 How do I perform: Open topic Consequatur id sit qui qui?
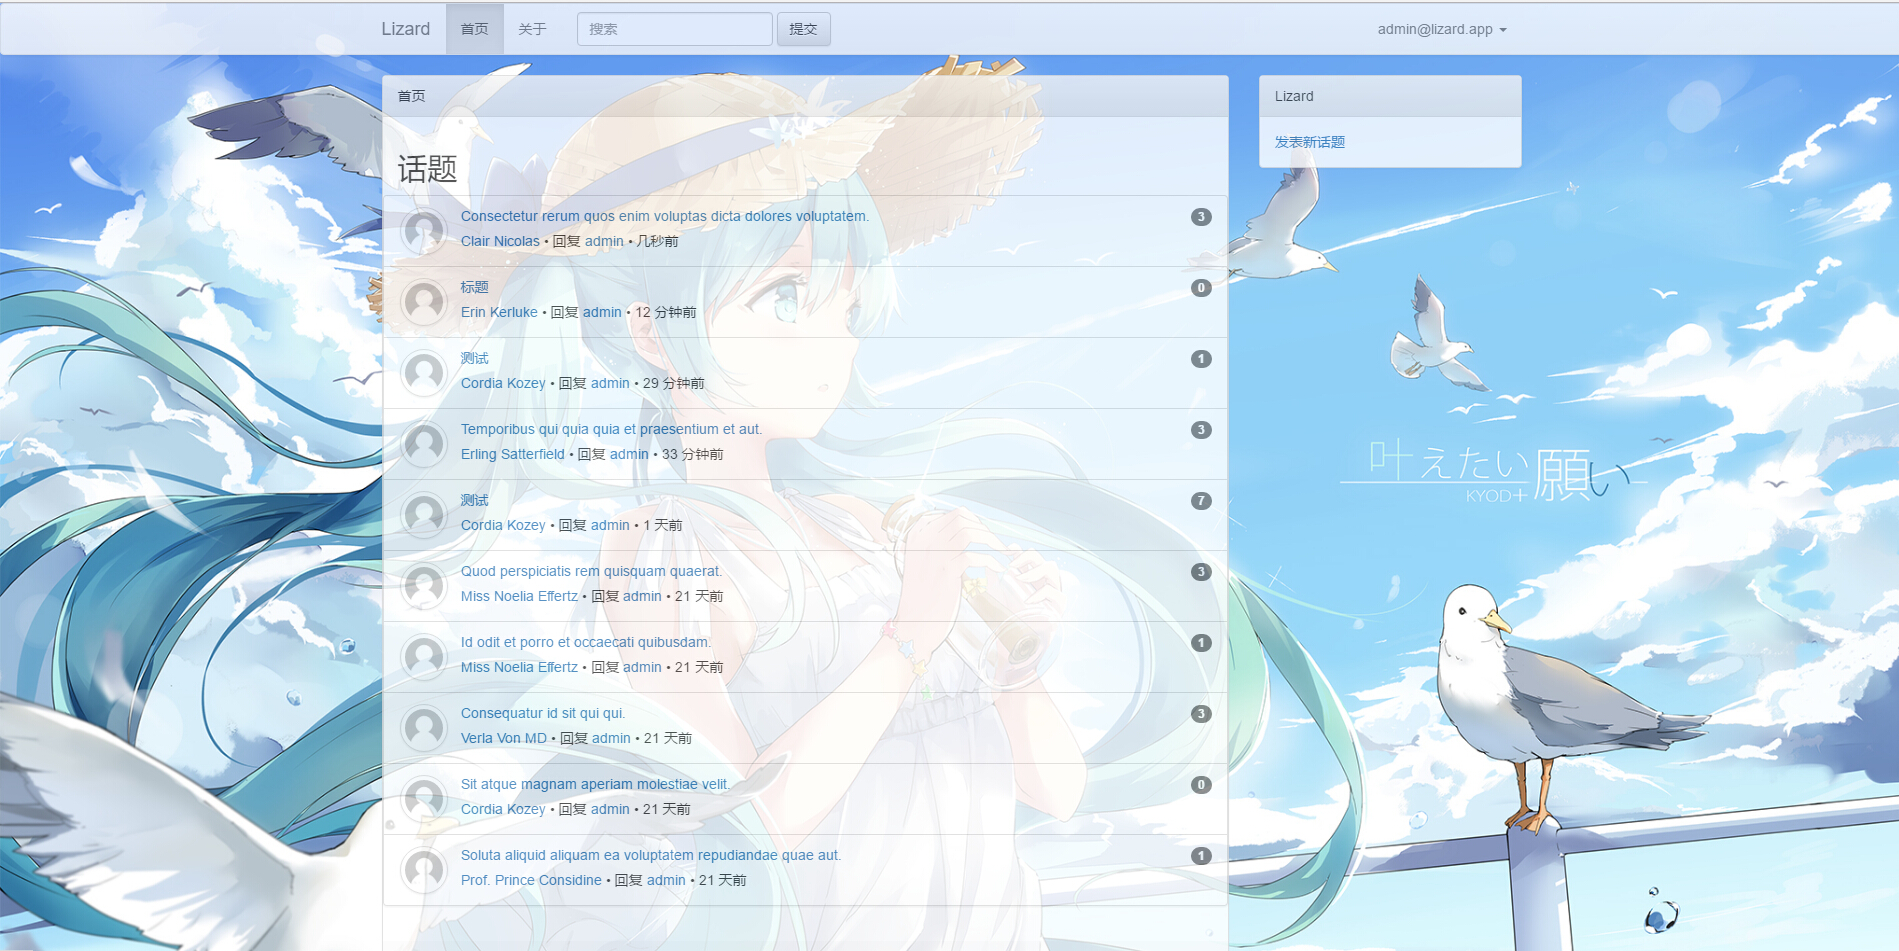pyautogui.click(x=543, y=713)
